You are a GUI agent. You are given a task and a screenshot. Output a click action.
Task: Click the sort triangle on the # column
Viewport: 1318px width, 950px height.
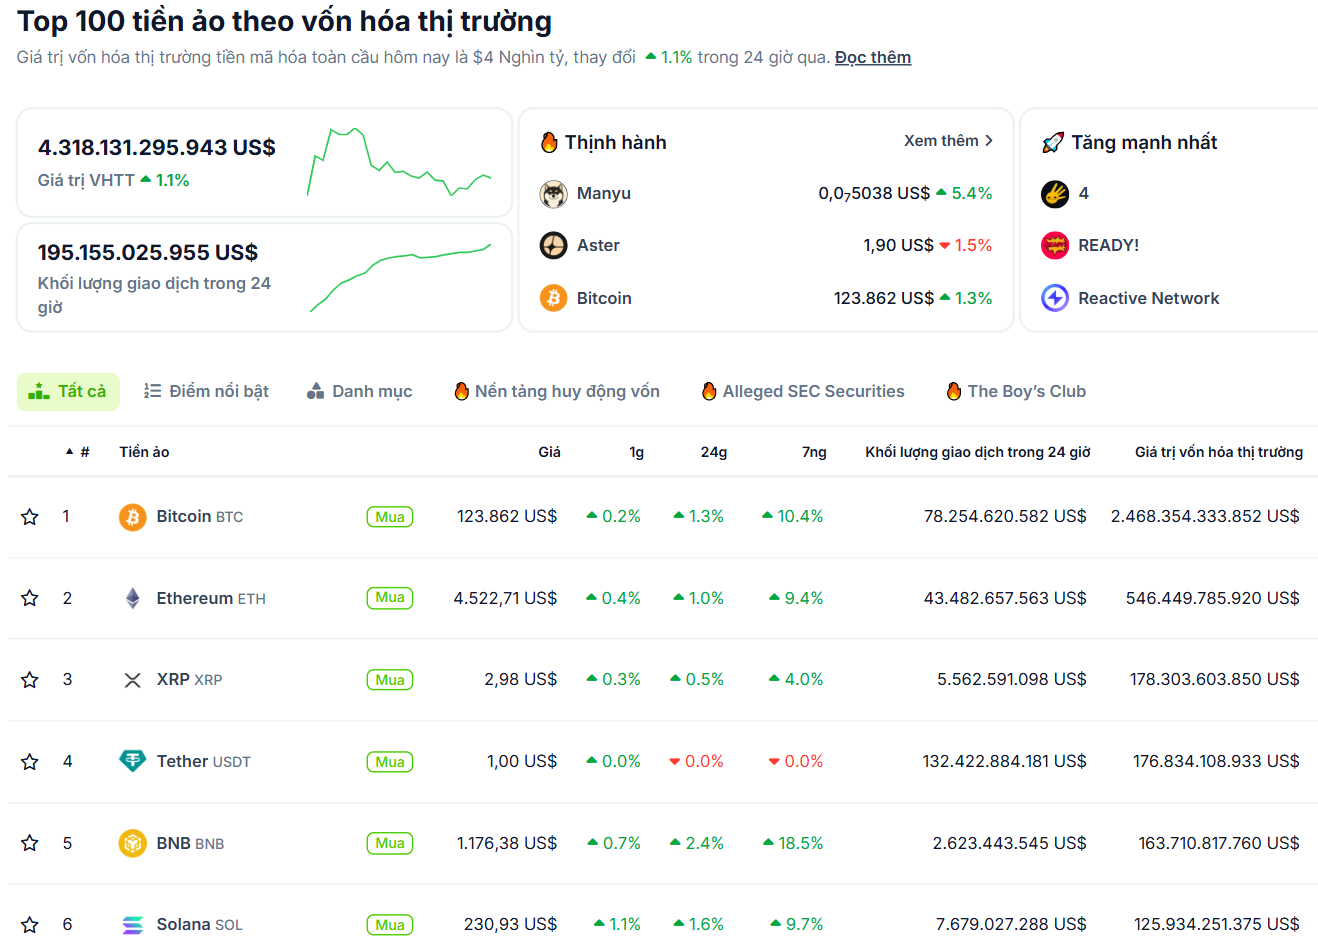66,451
